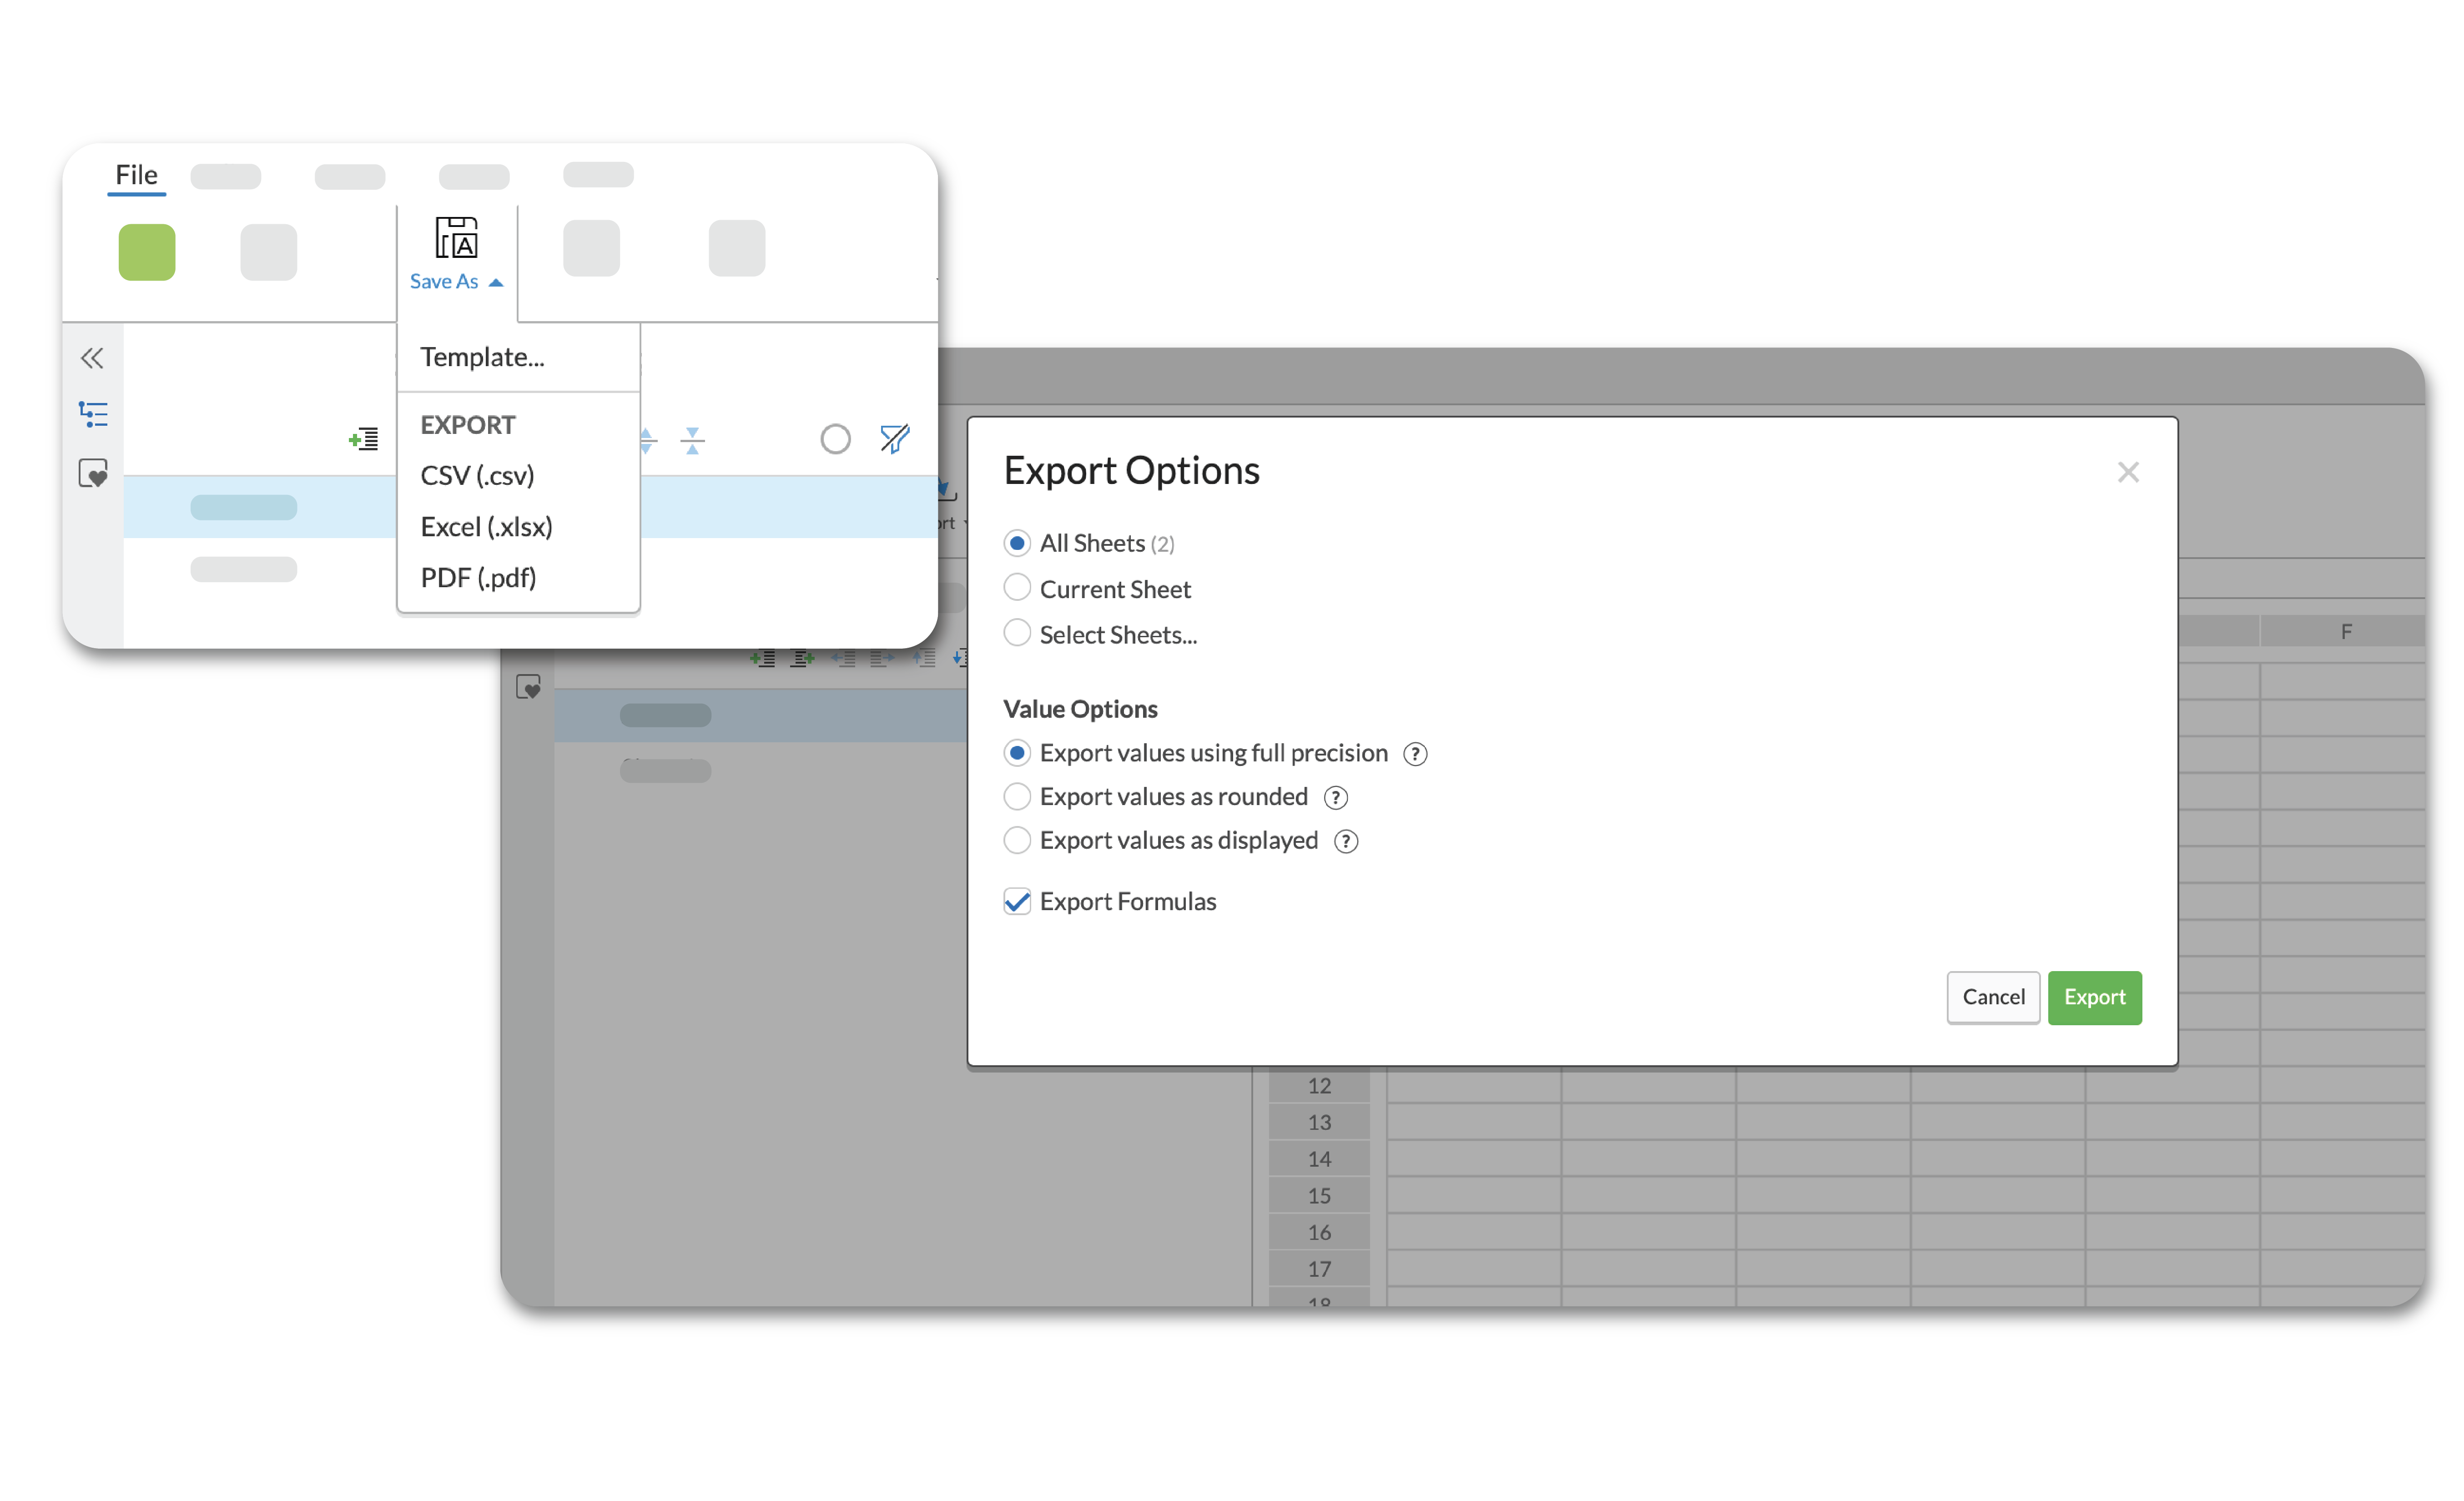Choose Current Sheet radio button
The height and width of the screenshot is (1501, 2464).
click(1017, 588)
